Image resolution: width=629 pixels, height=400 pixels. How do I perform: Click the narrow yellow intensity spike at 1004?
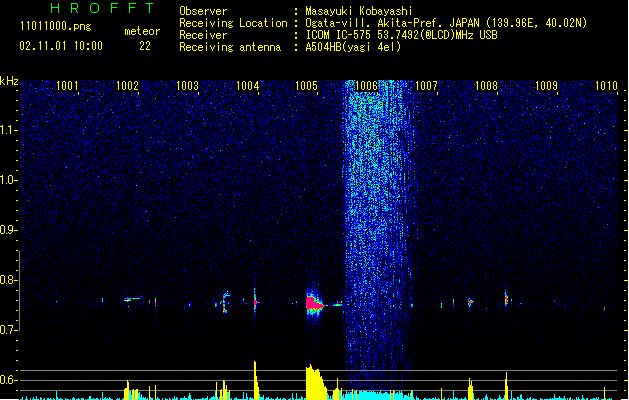click(256, 380)
